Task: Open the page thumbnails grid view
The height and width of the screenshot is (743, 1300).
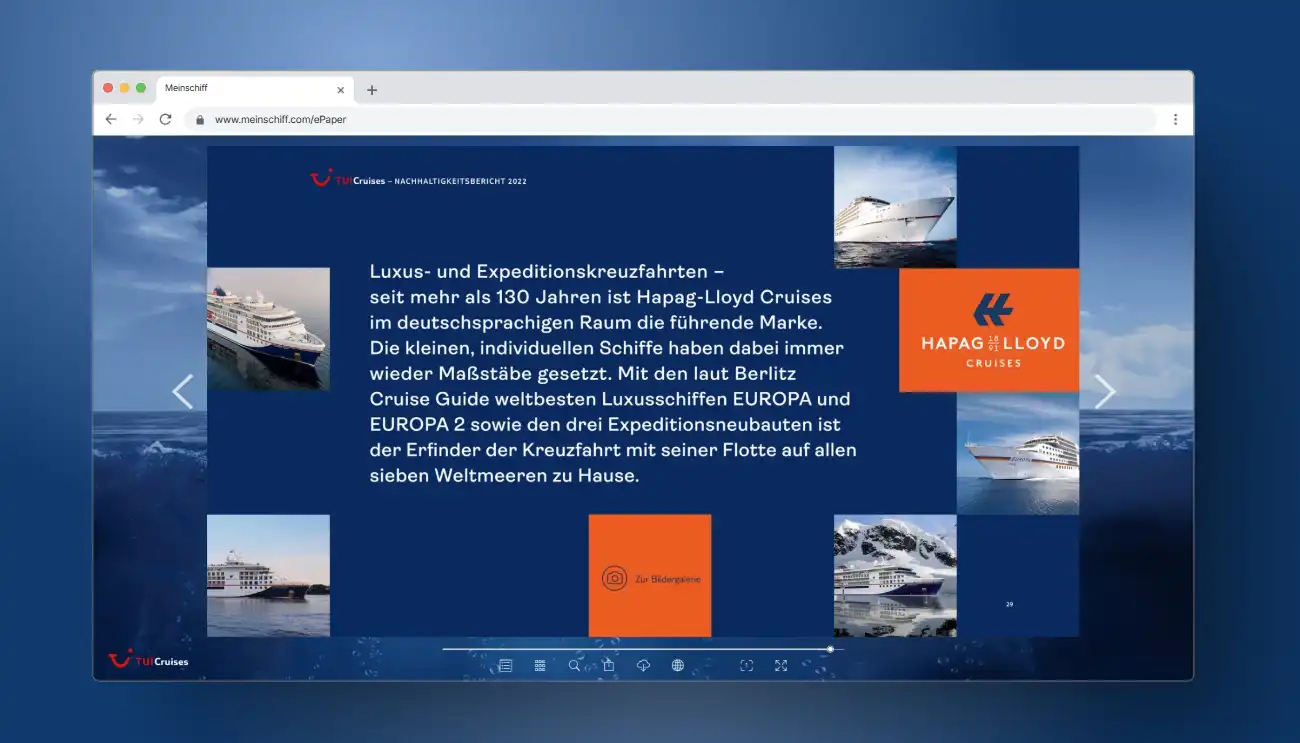Action: (540, 665)
